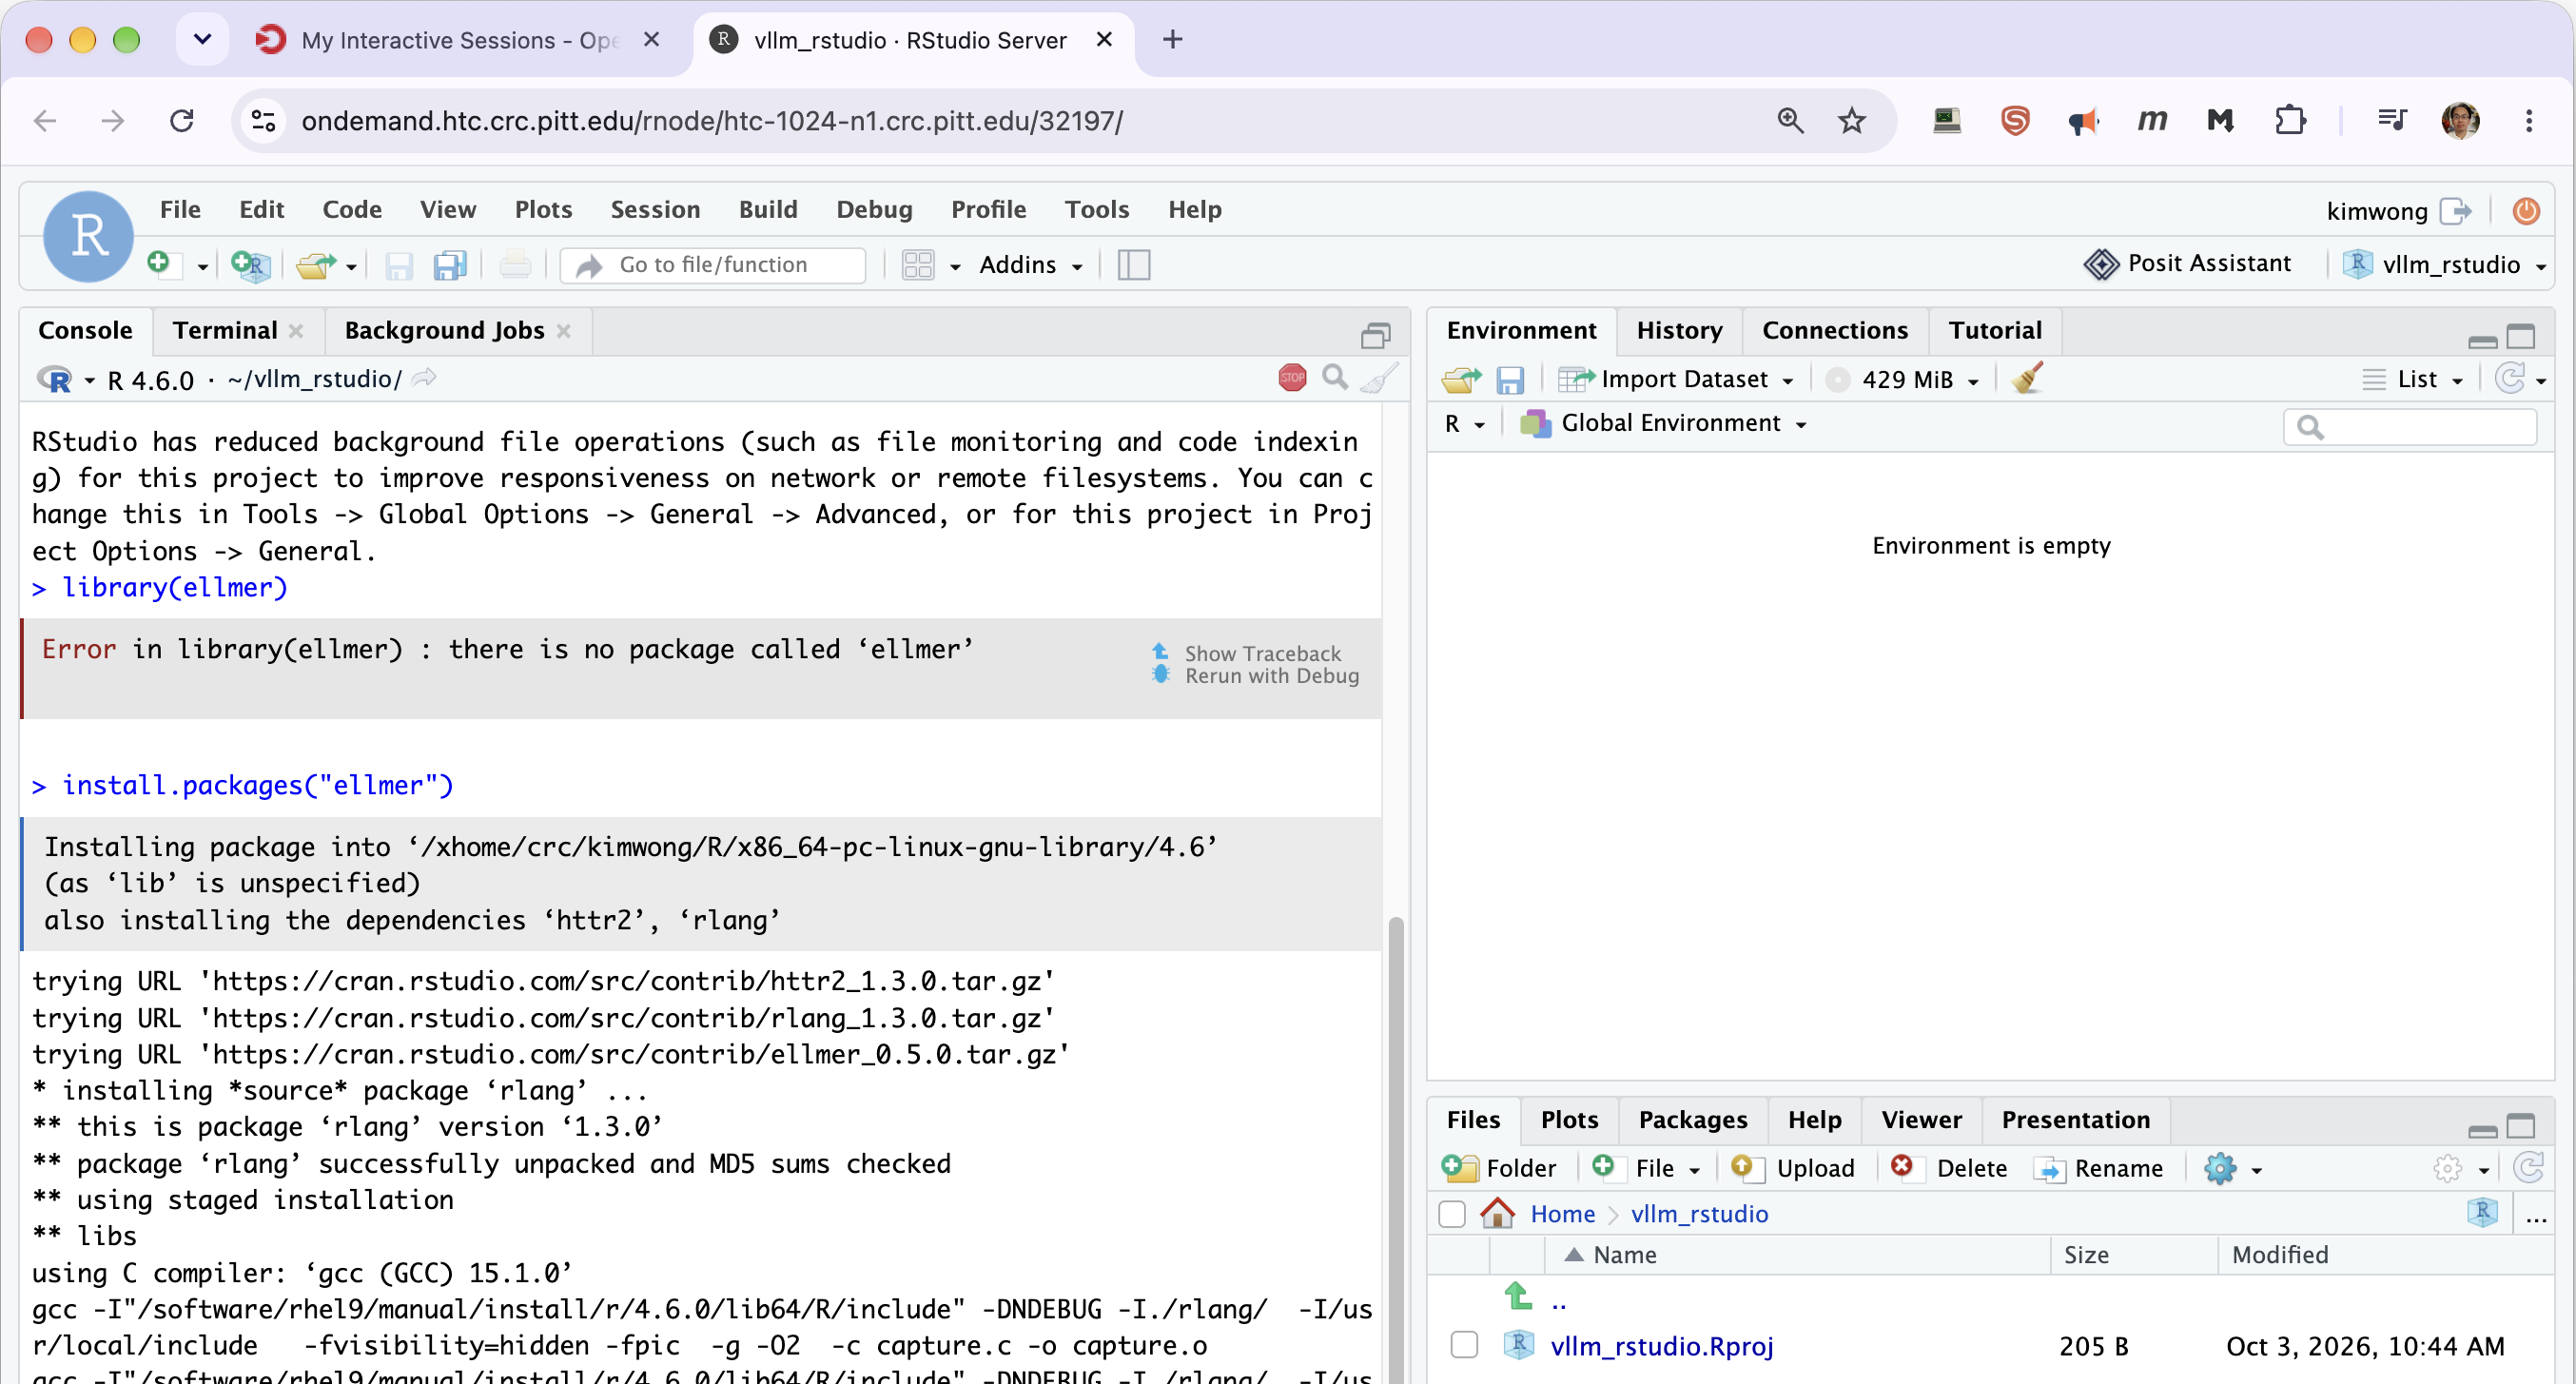
Task: Click the Environment search field
Action: (2410, 427)
